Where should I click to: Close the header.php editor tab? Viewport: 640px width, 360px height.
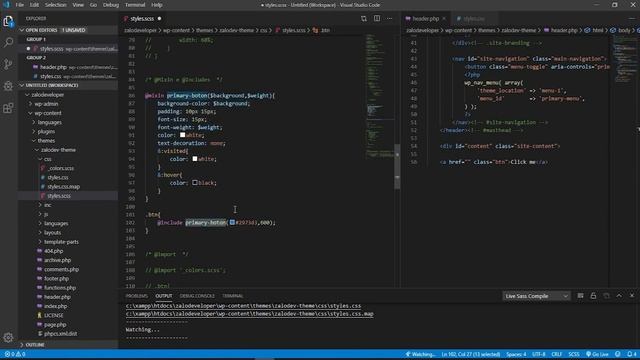click(x=444, y=18)
